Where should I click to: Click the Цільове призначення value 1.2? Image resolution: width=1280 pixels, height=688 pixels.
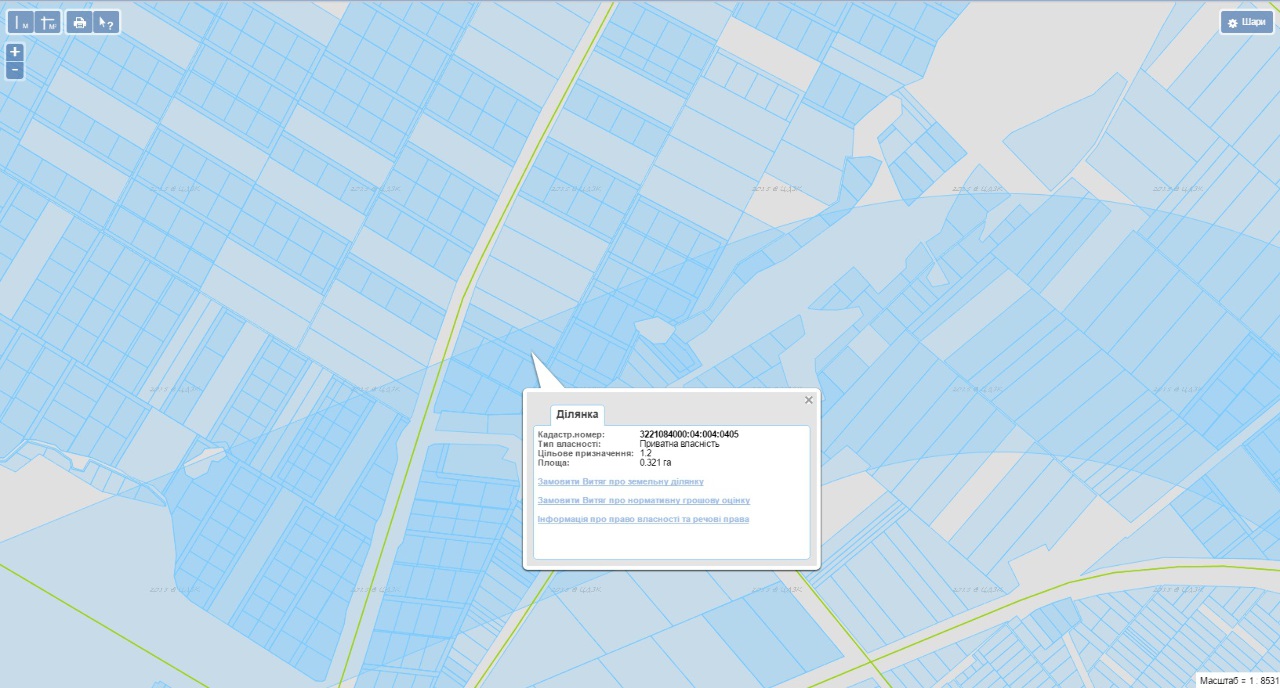click(646, 453)
